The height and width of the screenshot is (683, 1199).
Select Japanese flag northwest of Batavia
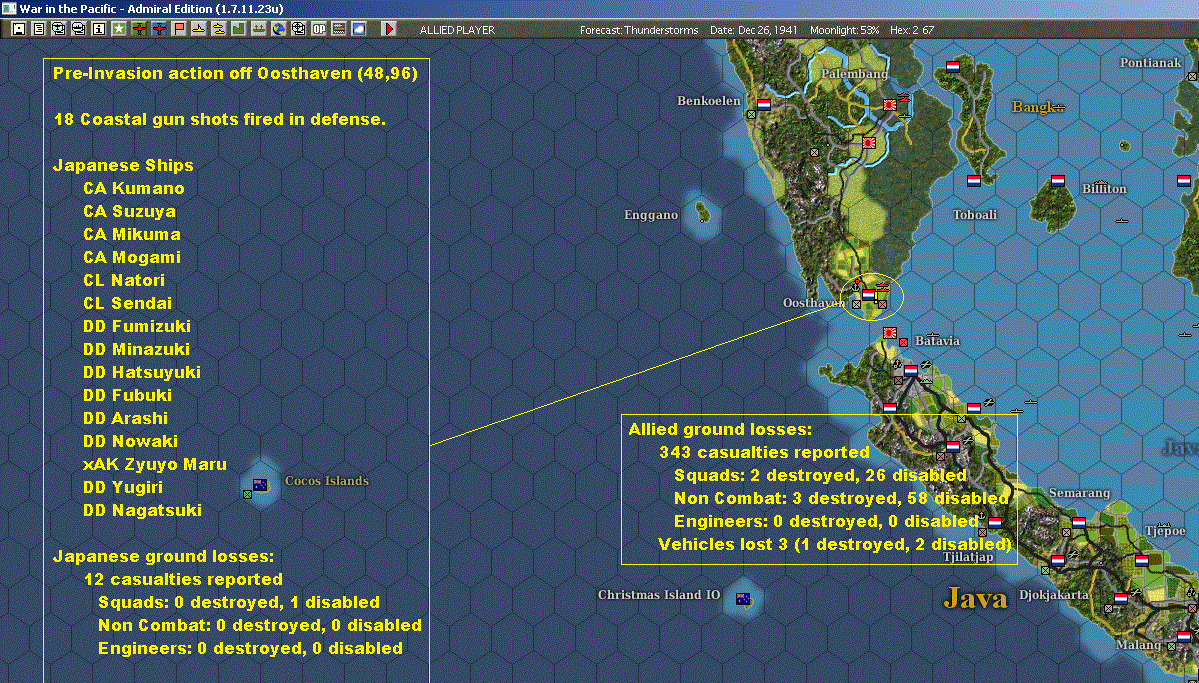tap(890, 333)
